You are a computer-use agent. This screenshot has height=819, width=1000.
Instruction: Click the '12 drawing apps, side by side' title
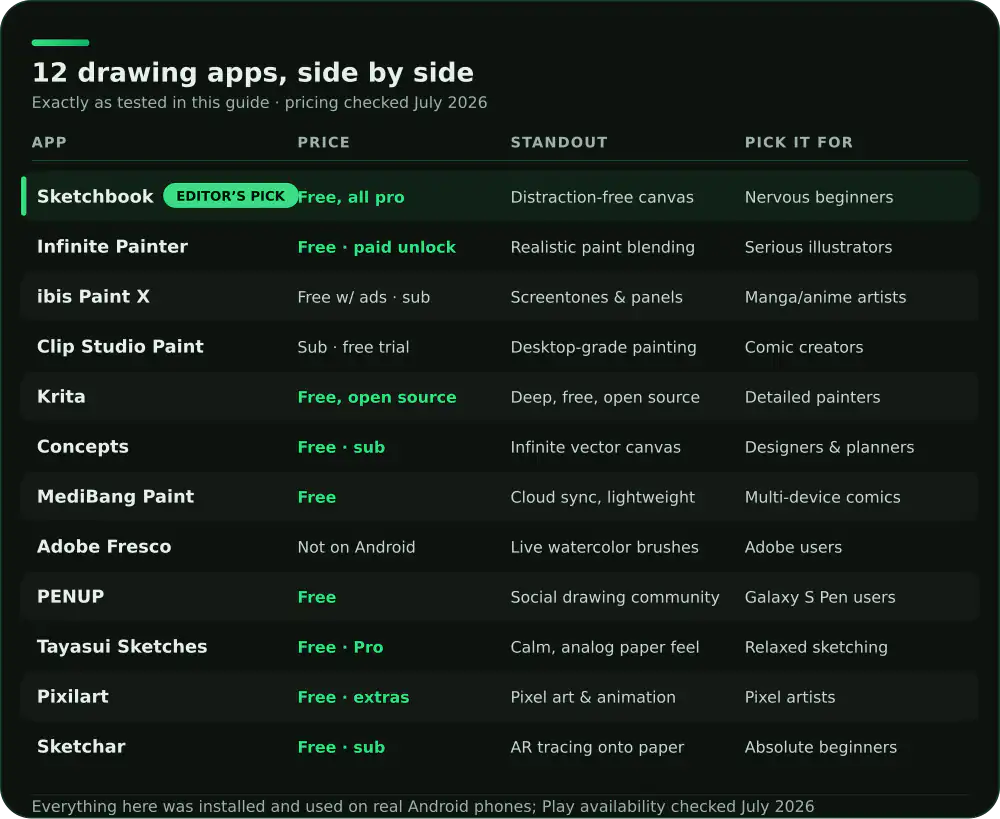(x=253, y=73)
